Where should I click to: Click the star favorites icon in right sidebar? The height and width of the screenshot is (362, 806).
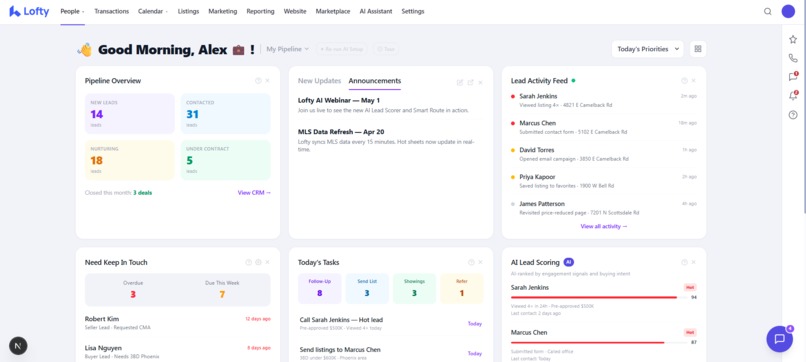(x=793, y=39)
